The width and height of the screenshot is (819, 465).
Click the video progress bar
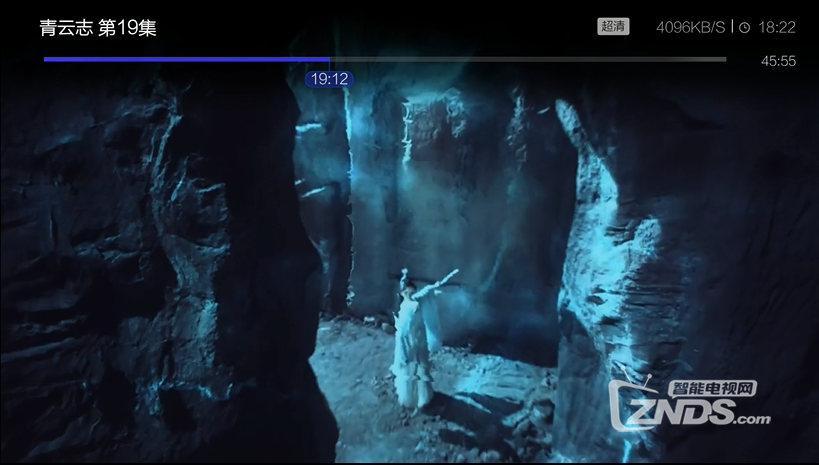tap(385, 60)
